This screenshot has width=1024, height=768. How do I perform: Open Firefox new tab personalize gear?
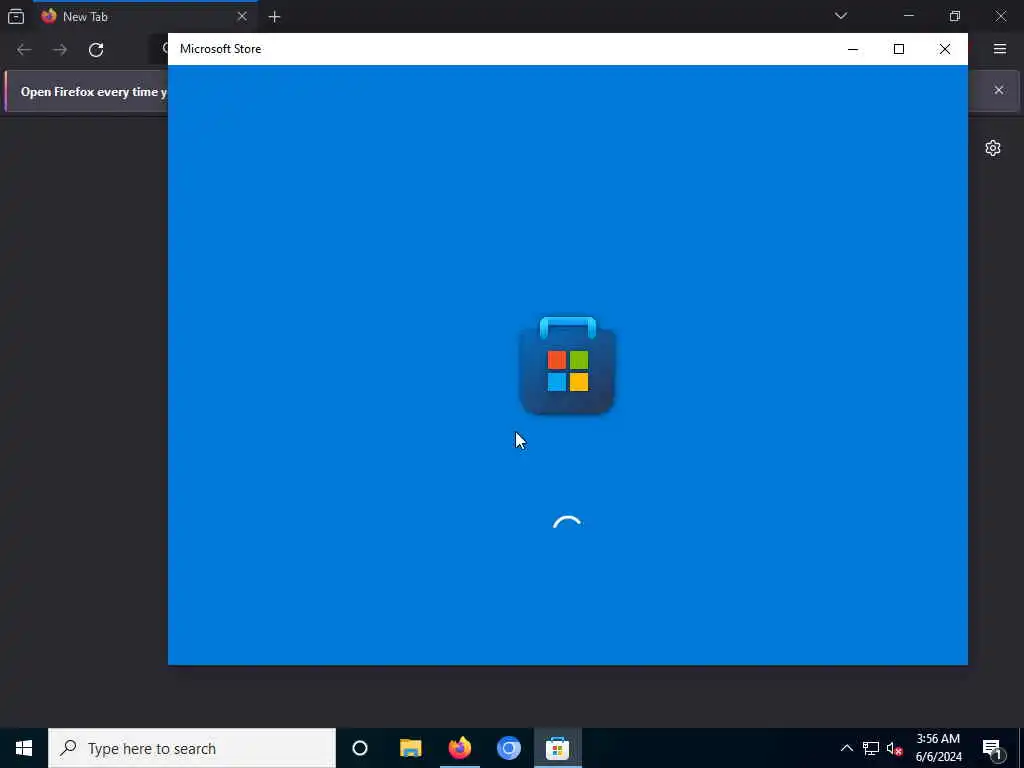coord(993,148)
